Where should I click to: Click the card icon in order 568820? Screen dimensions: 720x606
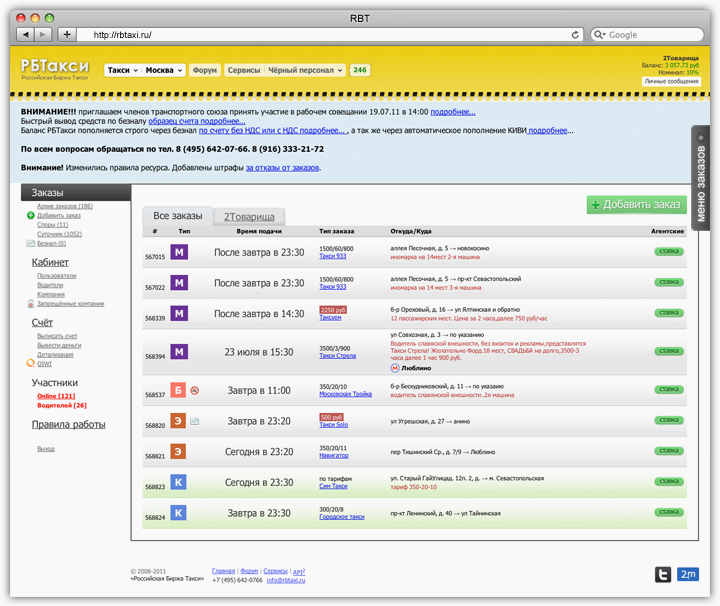pyautogui.click(x=195, y=421)
